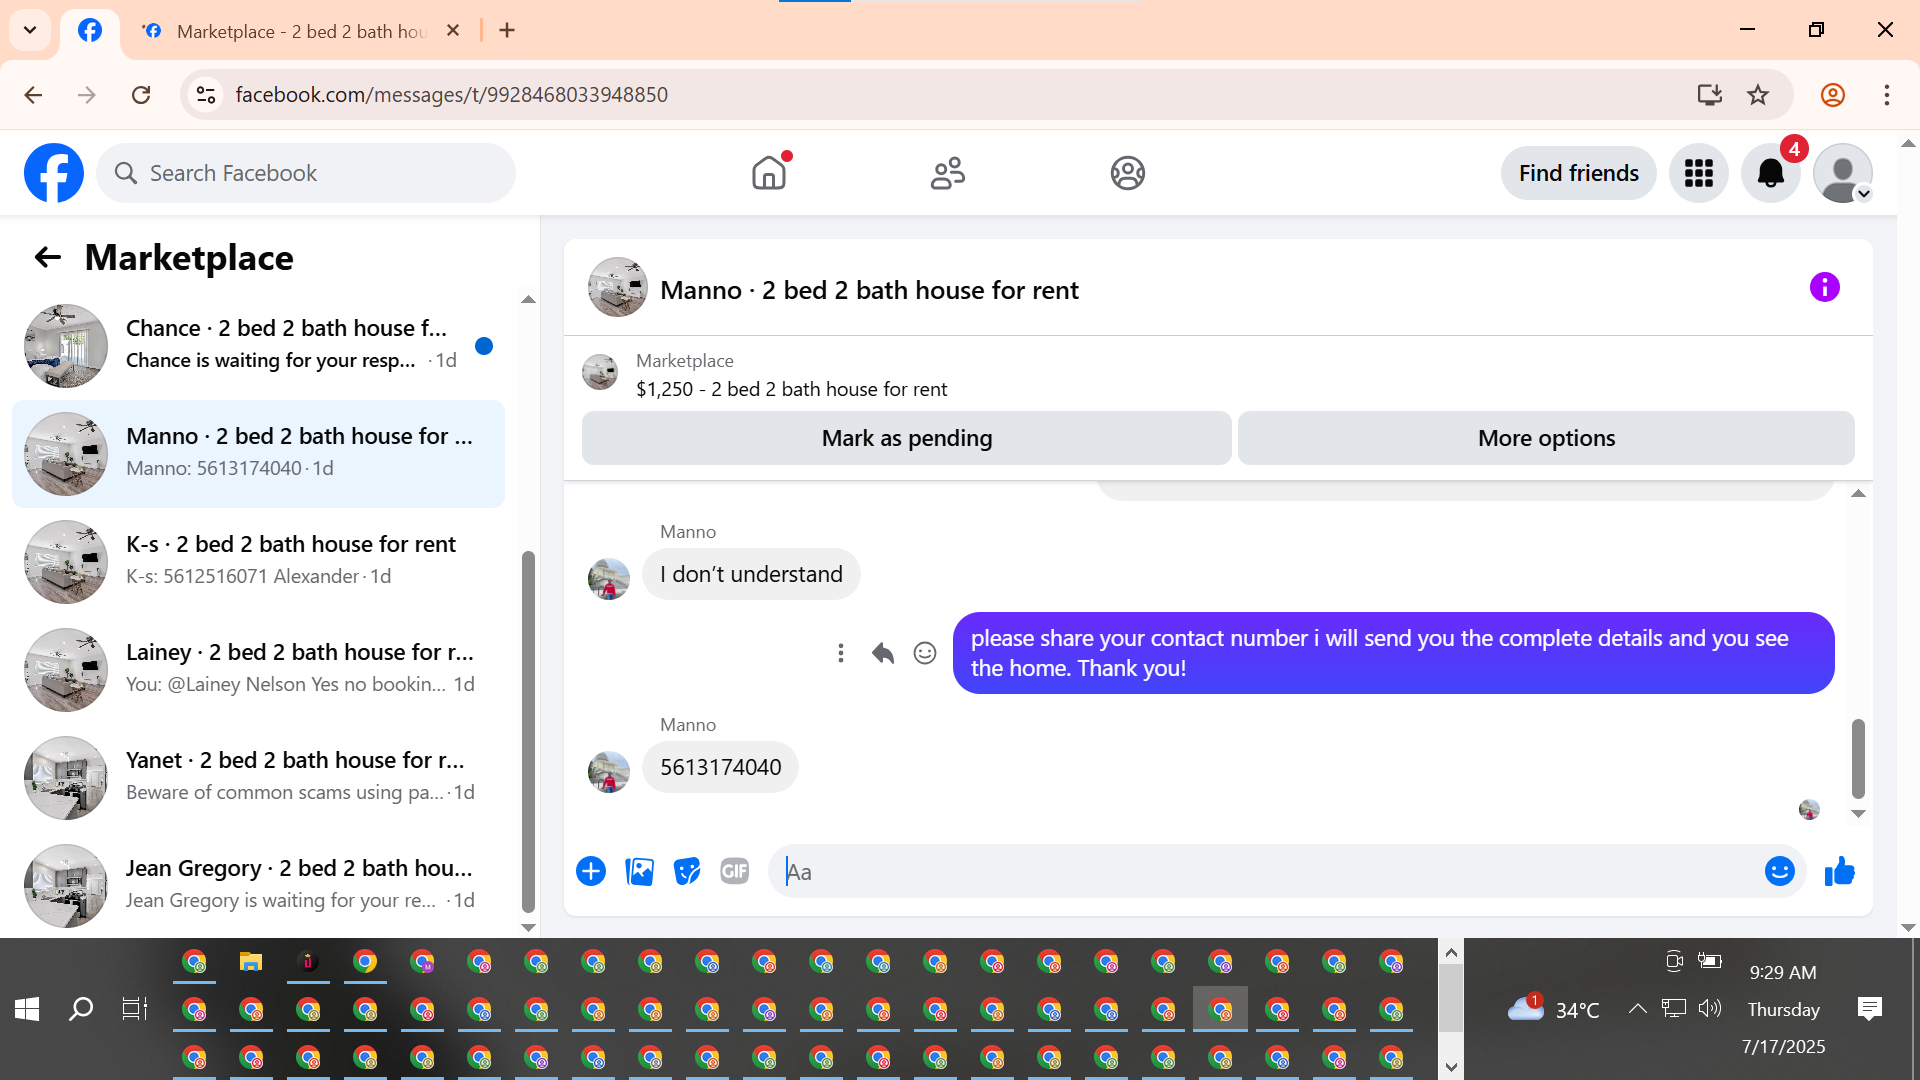Open the Yanet conversation
The image size is (1920, 1080).
[x=258, y=778]
